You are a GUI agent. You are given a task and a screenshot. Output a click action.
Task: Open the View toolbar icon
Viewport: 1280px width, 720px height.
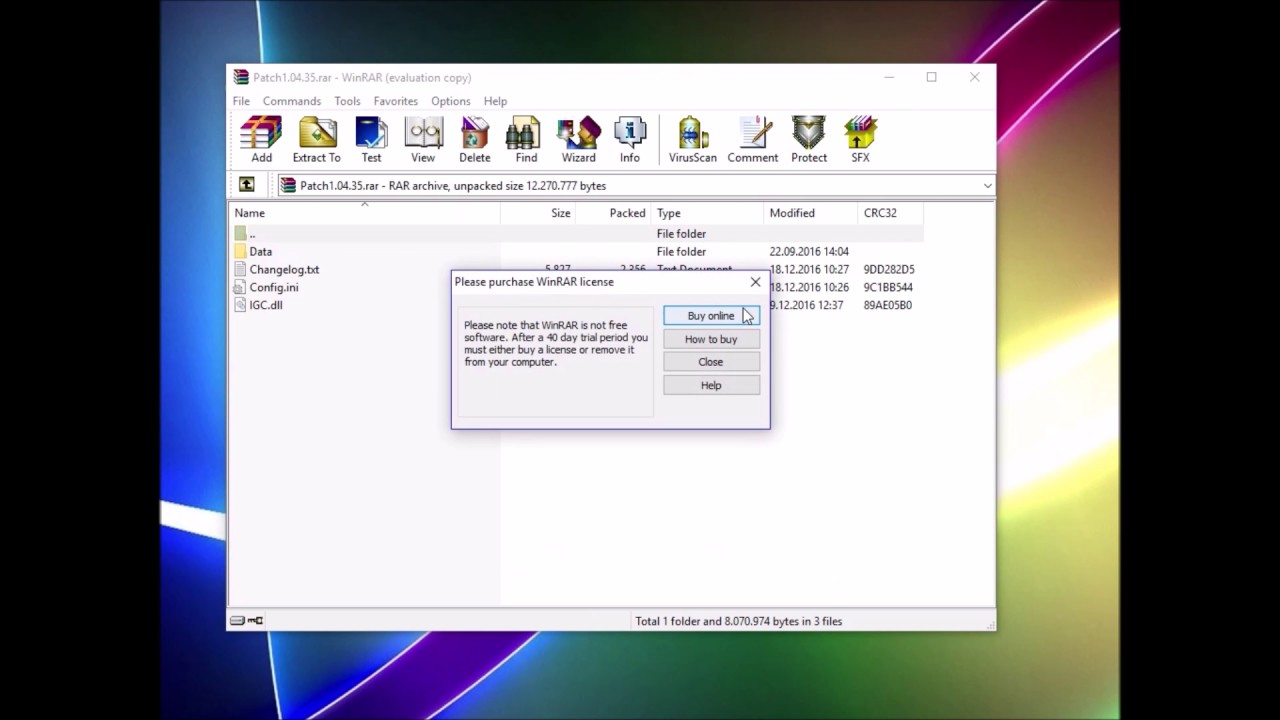click(x=423, y=139)
